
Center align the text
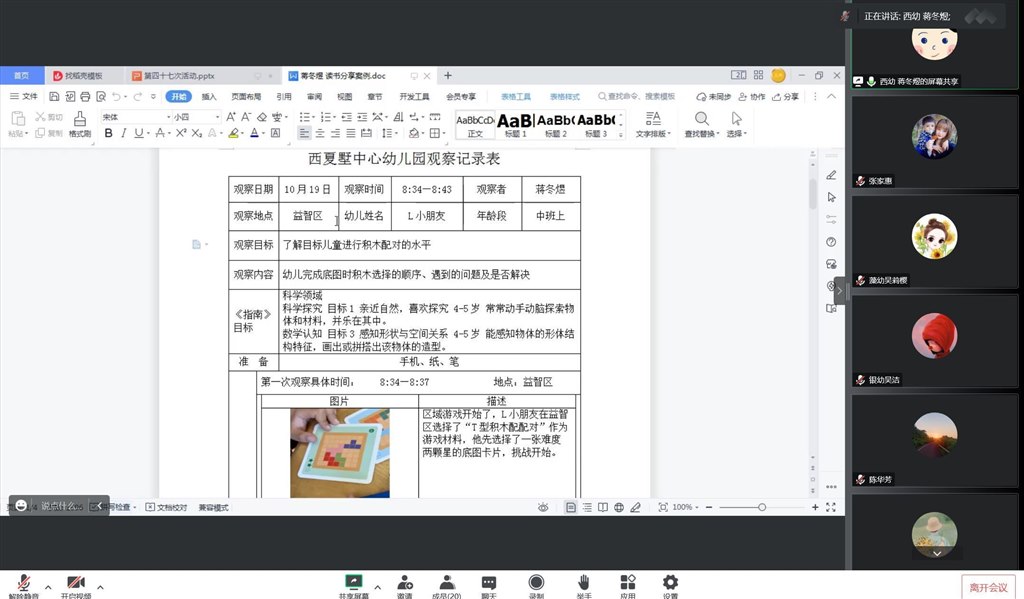click(320, 133)
